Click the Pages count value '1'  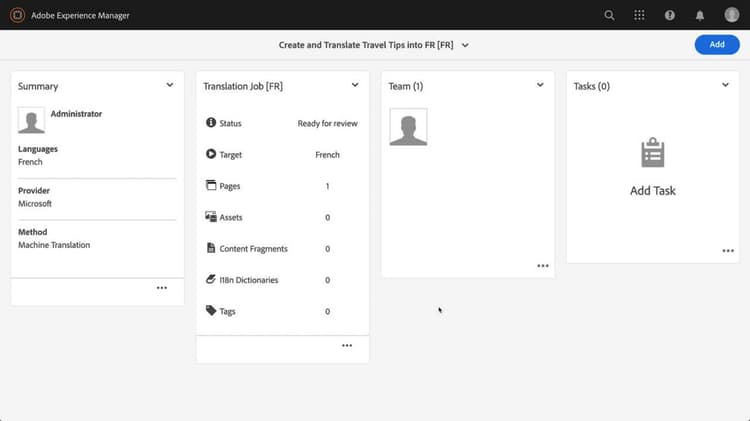(x=328, y=186)
